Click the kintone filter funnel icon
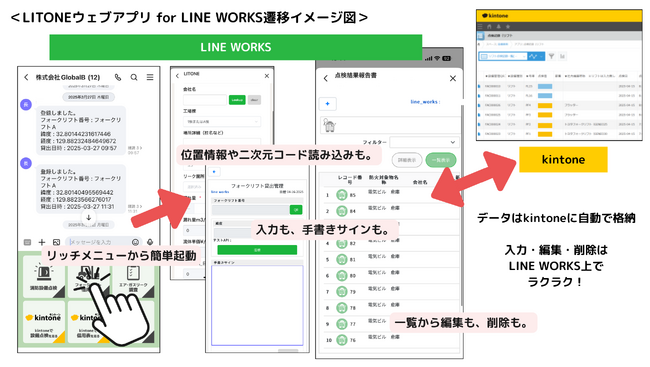The width and height of the screenshot is (650, 367). tap(551, 56)
